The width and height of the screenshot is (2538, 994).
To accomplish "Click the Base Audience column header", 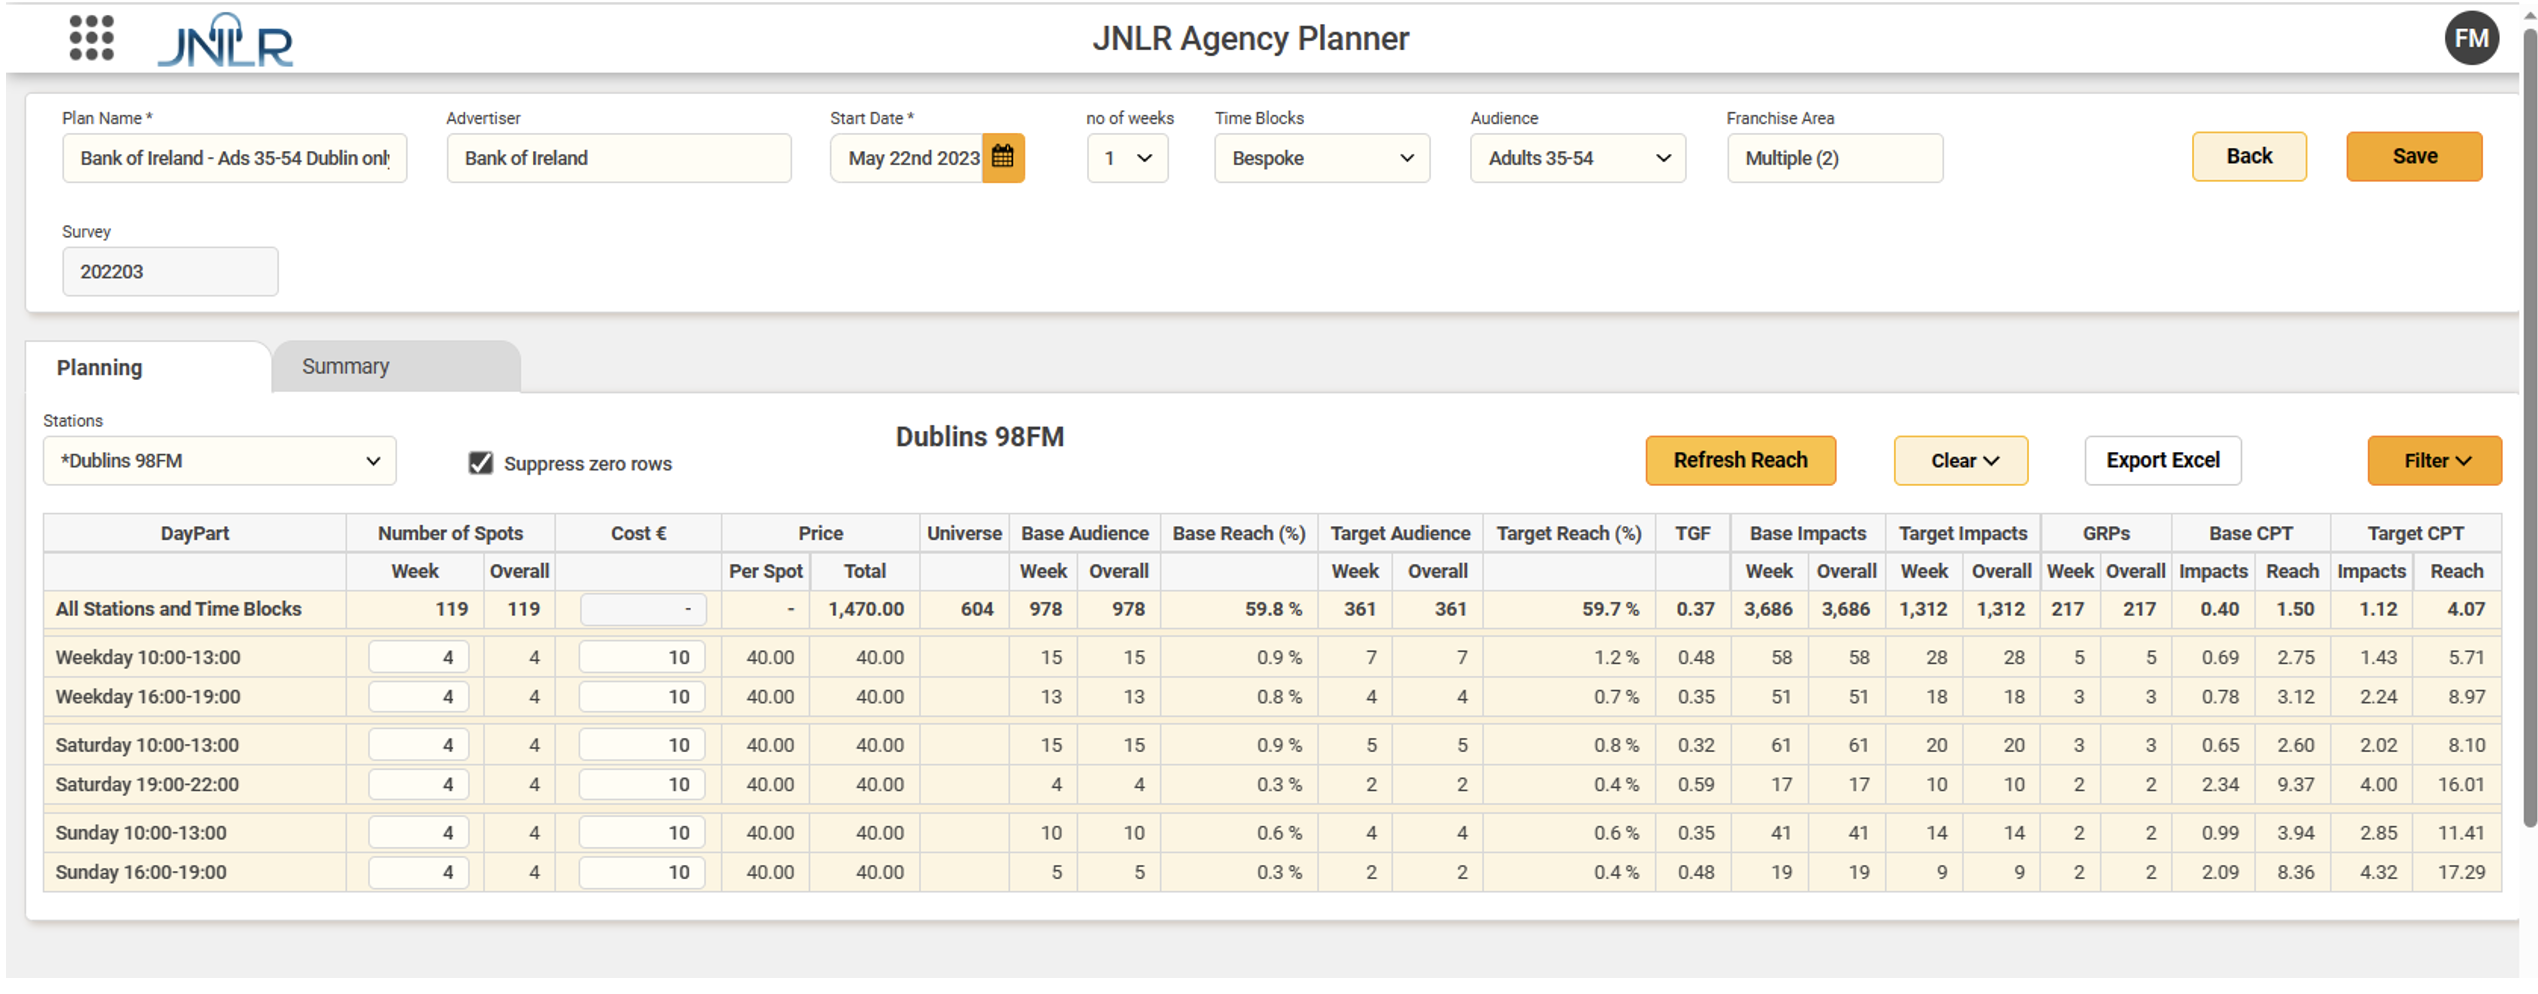I will click(x=1084, y=533).
